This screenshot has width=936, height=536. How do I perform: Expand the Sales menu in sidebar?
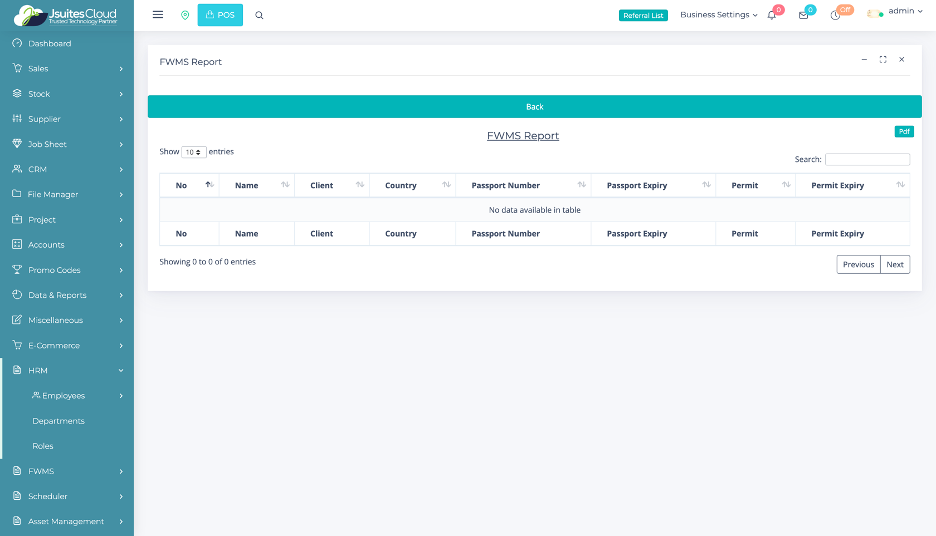point(67,69)
